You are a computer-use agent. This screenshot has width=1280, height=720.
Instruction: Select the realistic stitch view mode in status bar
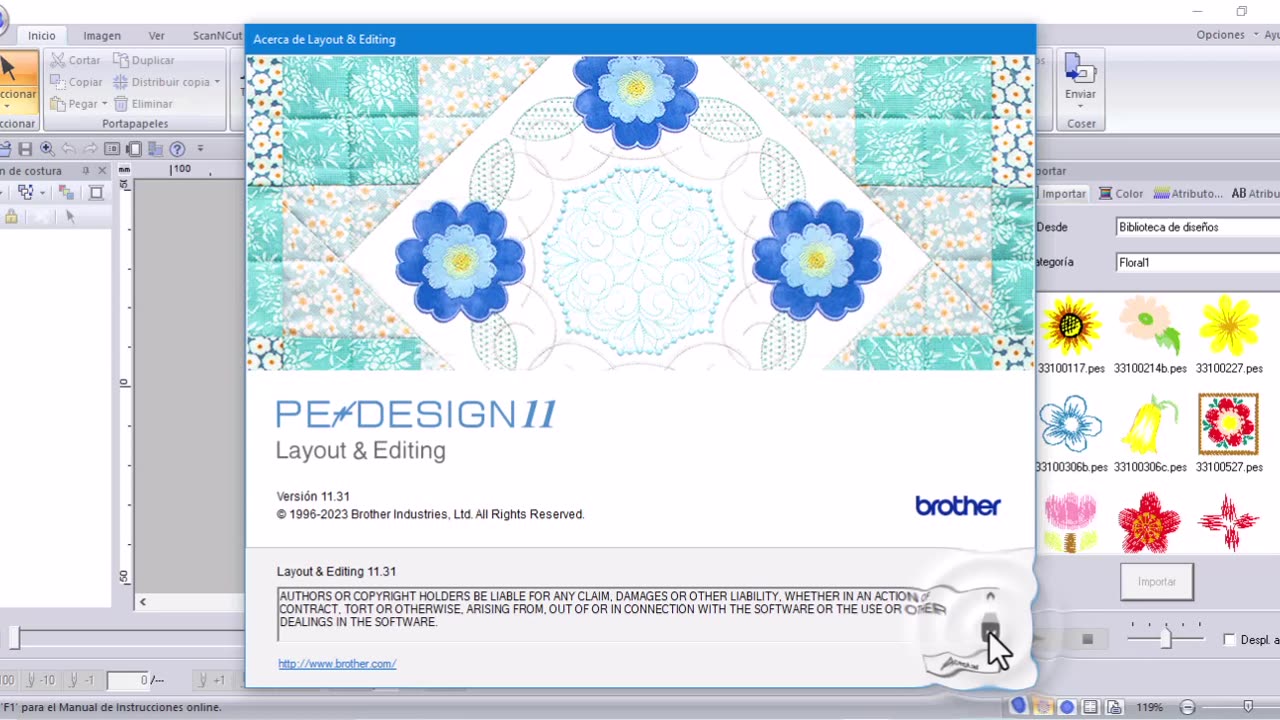coord(1043,707)
